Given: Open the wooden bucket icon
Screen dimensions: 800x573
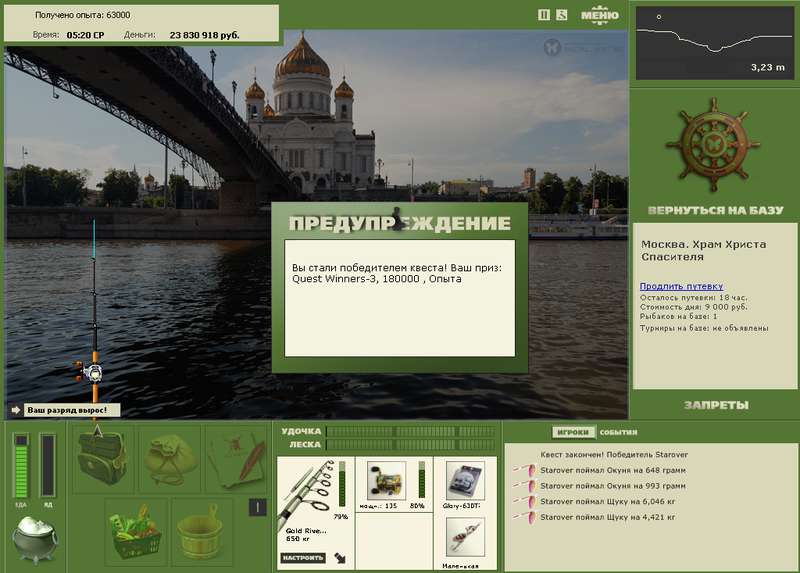Looking at the screenshot, I should (200, 533).
